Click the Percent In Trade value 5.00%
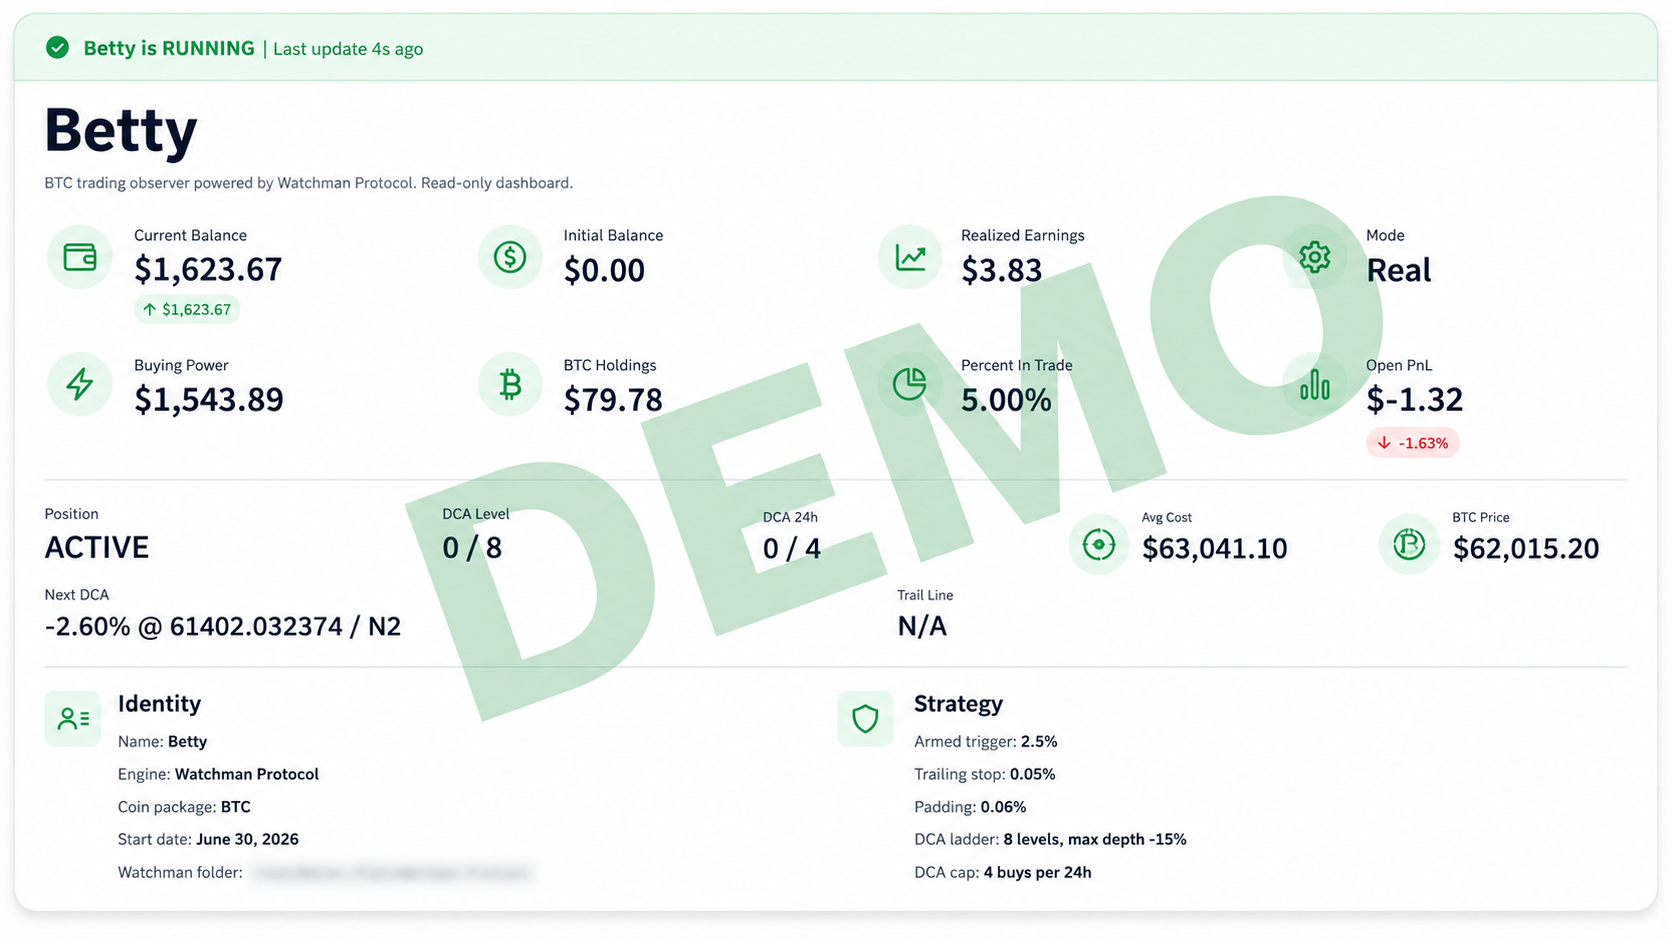1672x941 pixels. 1006,400
